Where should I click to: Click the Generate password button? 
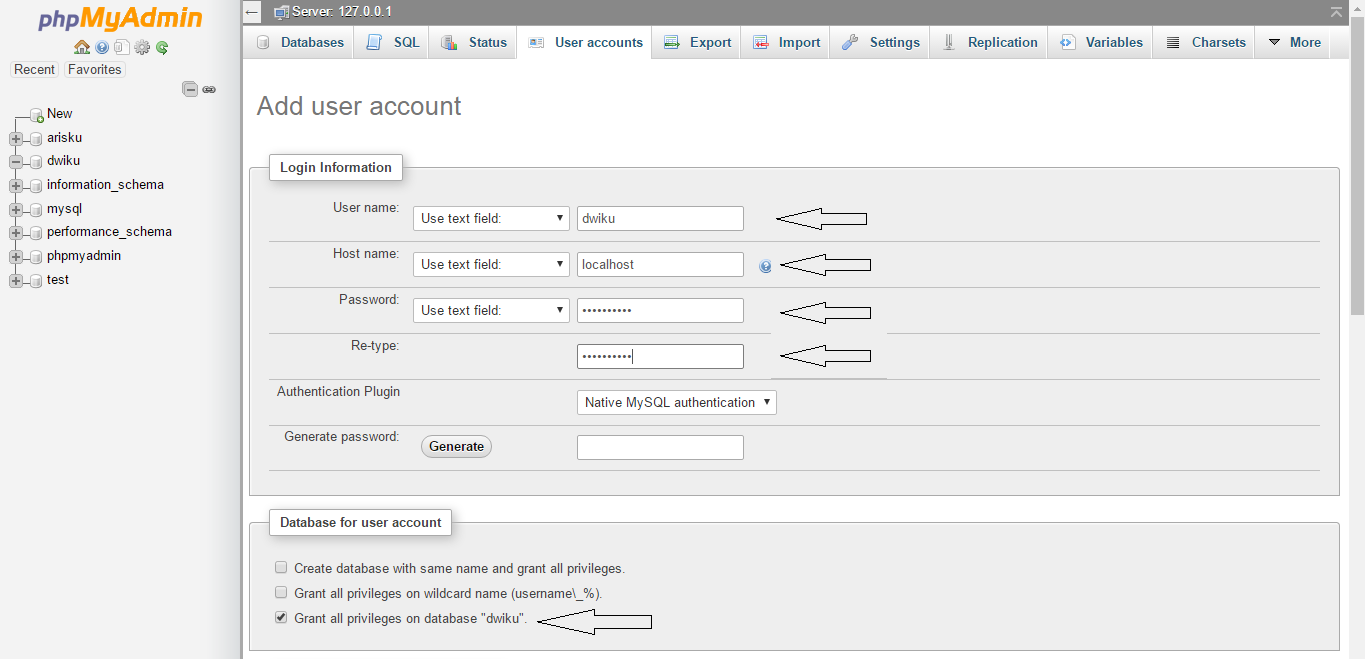tap(456, 446)
